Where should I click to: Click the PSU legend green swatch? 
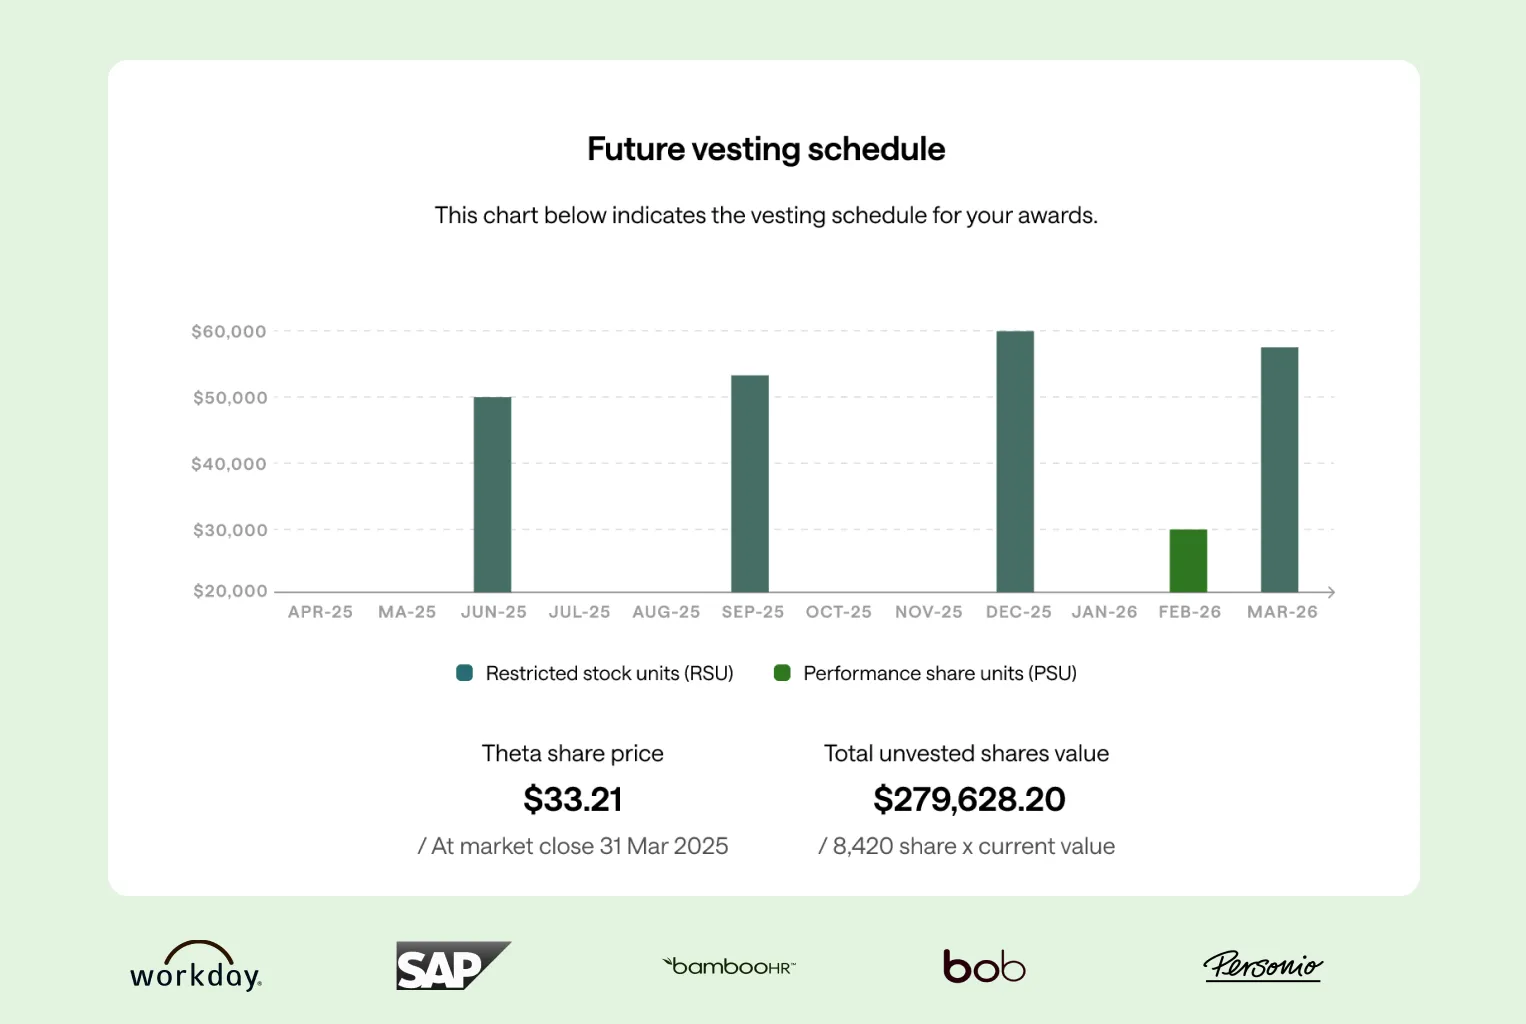pos(782,673)
